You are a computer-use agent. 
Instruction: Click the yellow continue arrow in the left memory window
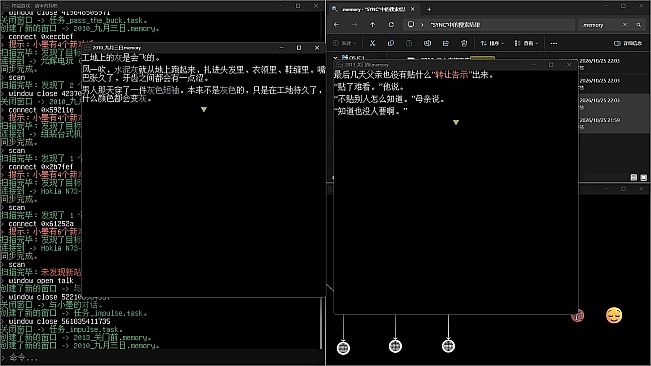point(203,110)
